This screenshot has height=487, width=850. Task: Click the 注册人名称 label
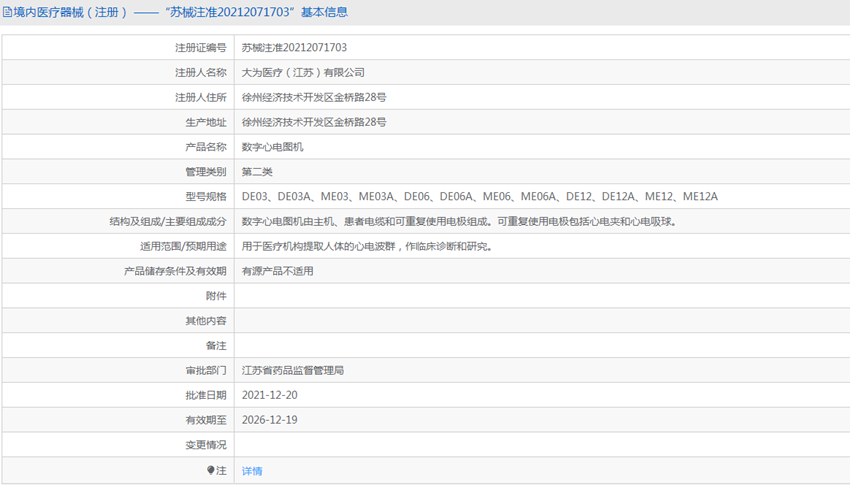[x=201, y=73]
